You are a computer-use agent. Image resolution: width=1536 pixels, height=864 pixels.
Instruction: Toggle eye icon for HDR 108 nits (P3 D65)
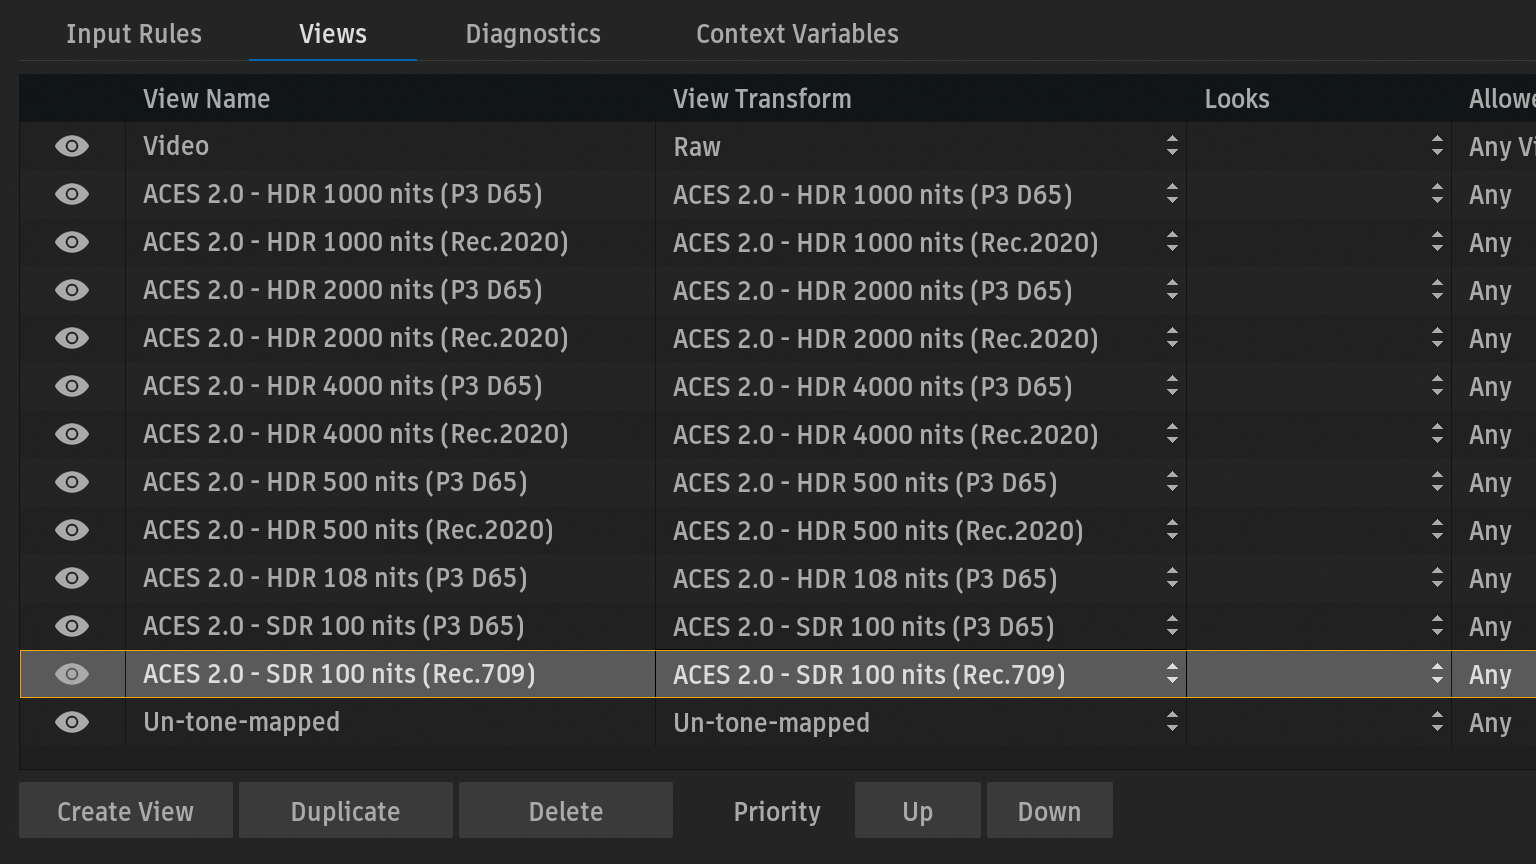tap(72, 578)
